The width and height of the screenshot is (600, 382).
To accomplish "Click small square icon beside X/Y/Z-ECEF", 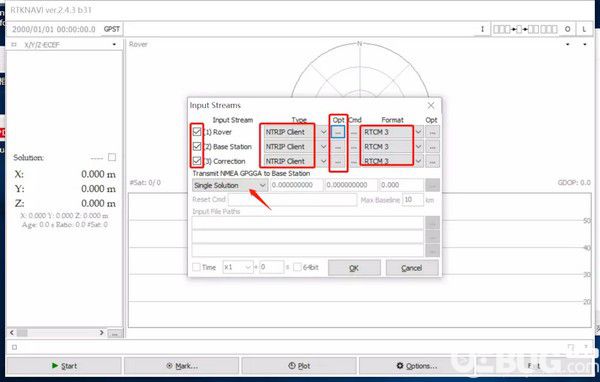I will (x=14, y=45).
